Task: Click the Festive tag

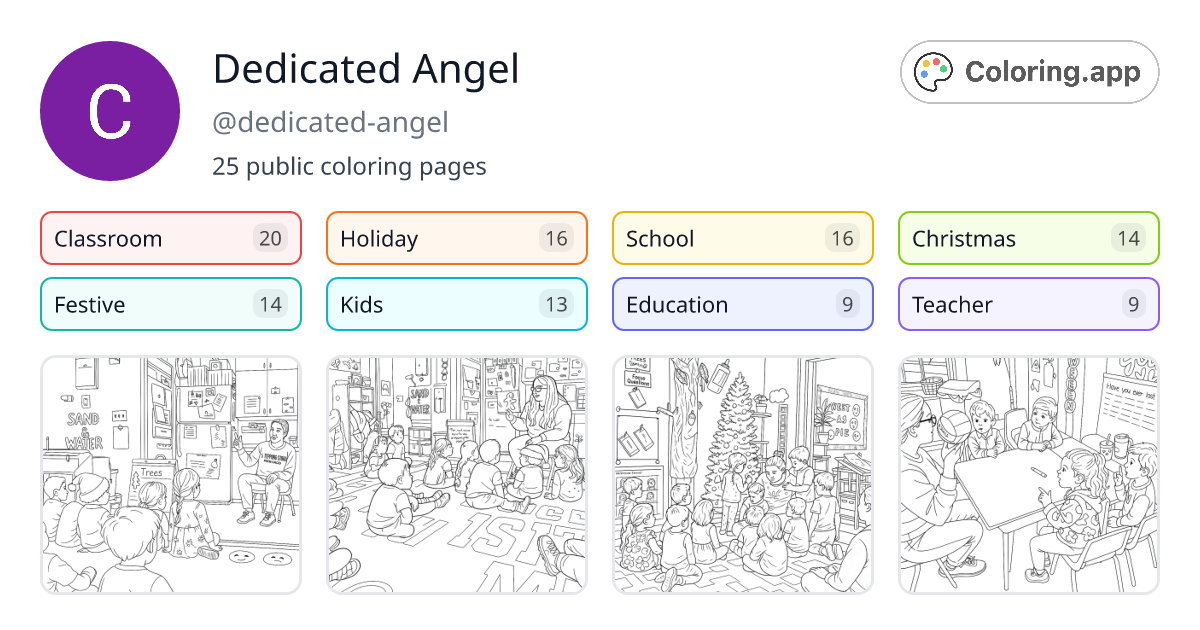Action: [170, 304]
